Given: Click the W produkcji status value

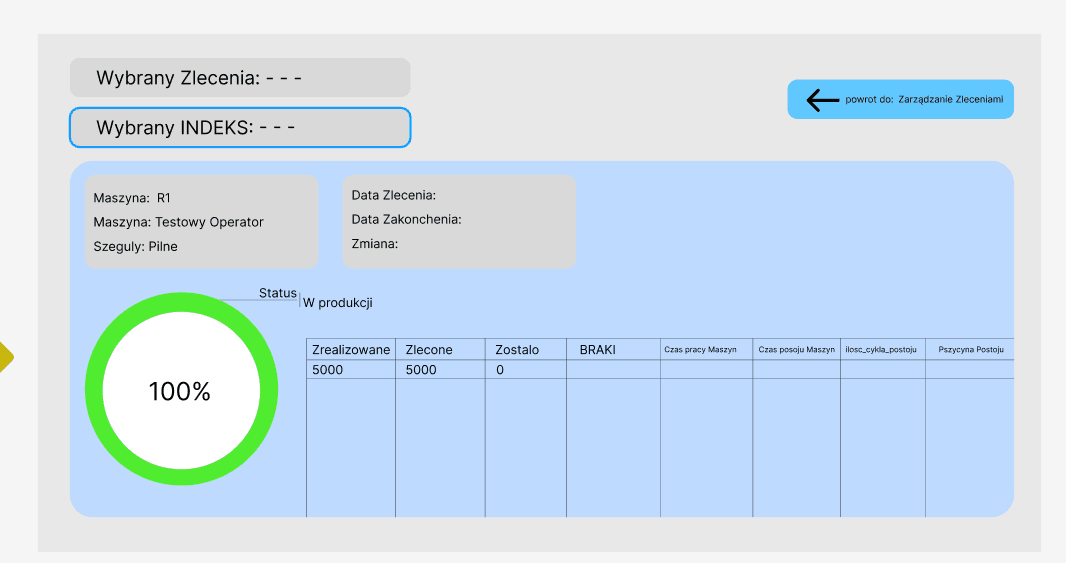Looking at the screenshot, I should (x=337, y=303).
